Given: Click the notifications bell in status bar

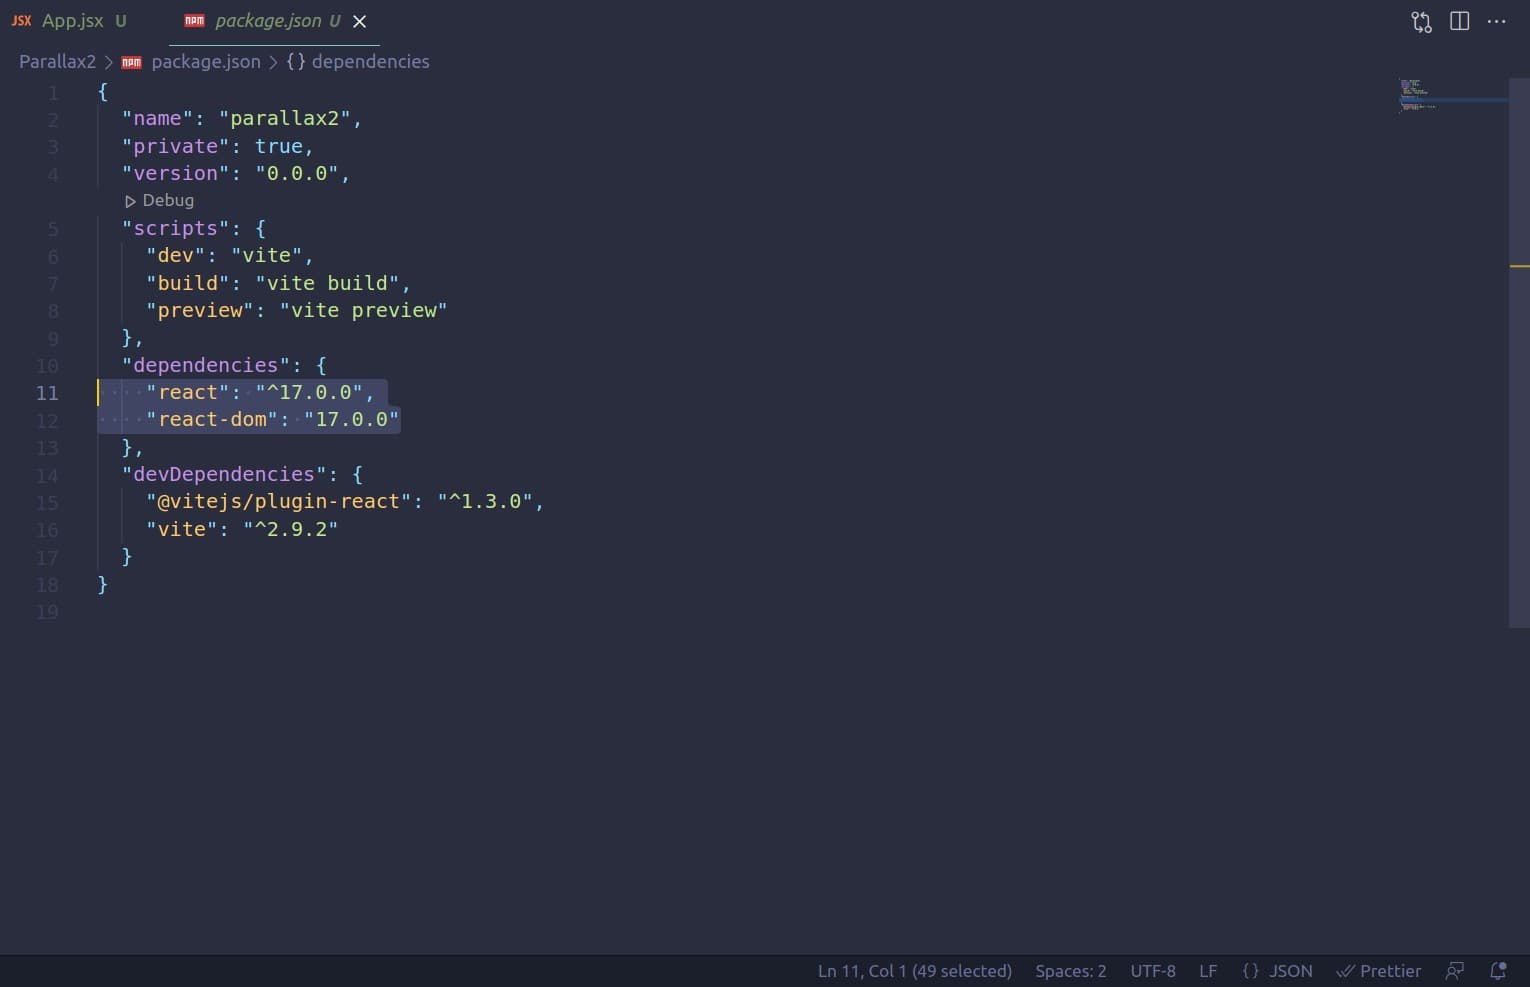Looking at the screenshot, I should click(x=1497, y=970).
